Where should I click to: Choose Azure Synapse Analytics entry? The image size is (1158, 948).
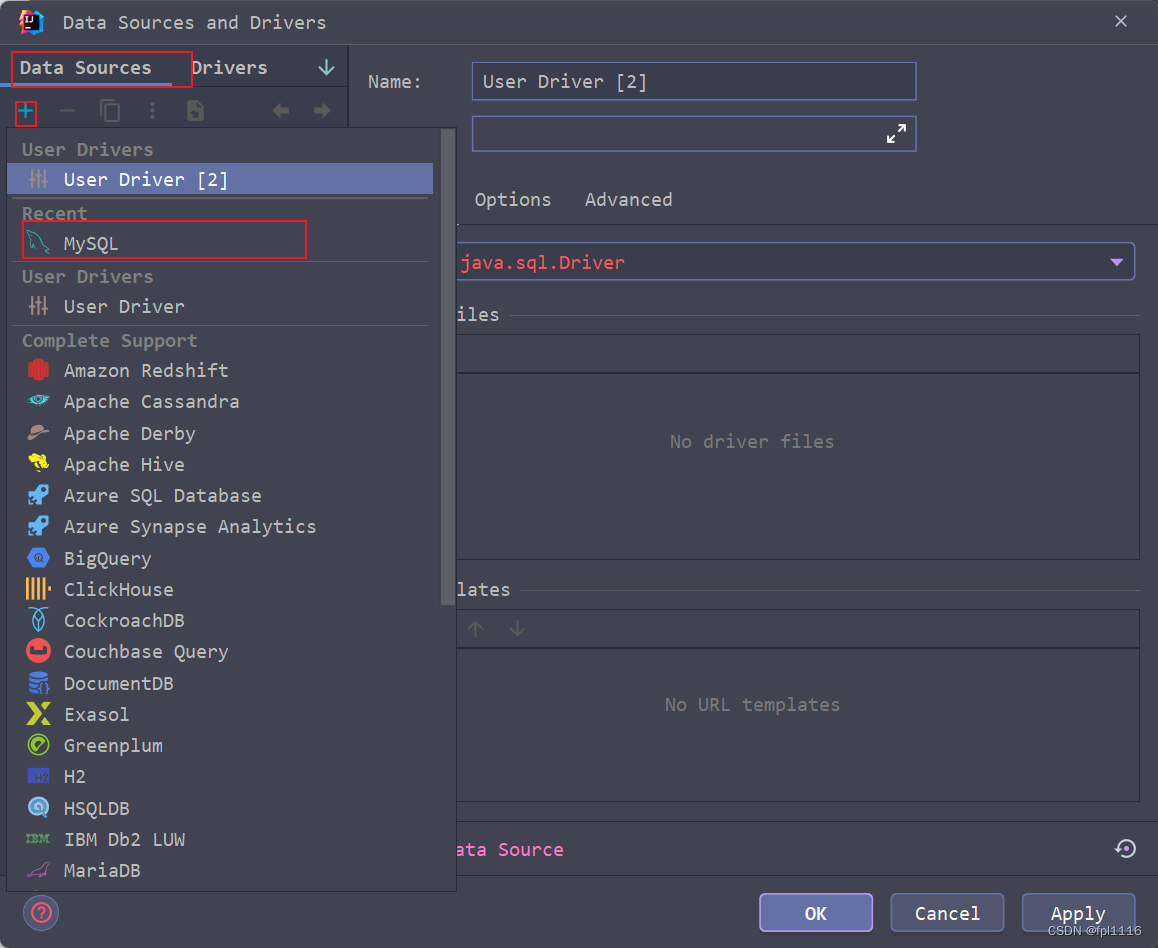(x=220, y=526)
